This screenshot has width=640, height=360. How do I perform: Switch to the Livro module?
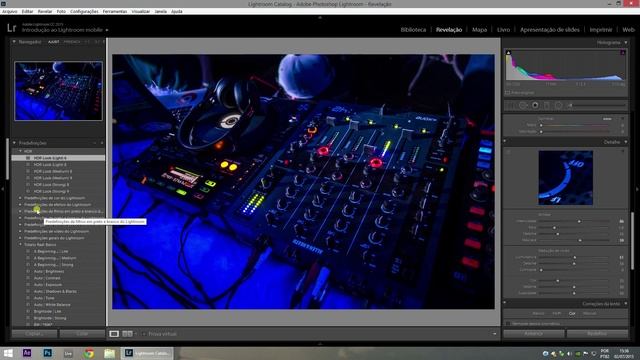point(503,30)
